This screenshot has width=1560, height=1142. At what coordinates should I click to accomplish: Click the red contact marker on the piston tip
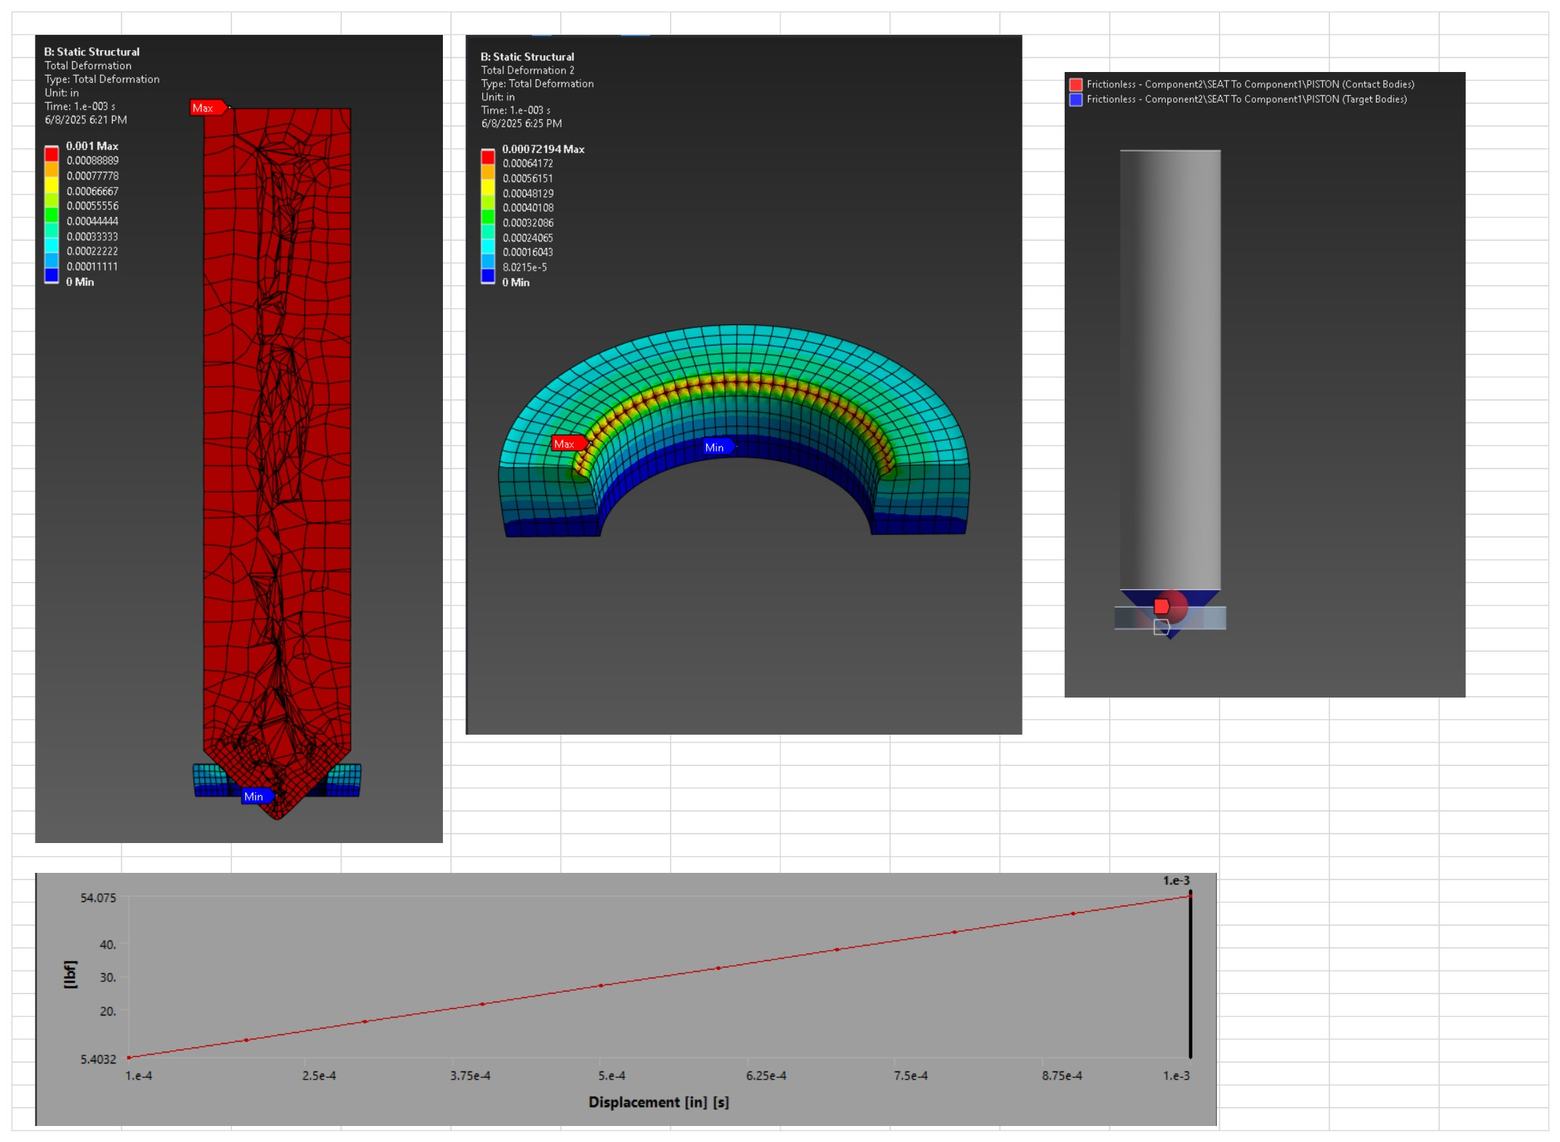coord(1161,607)
